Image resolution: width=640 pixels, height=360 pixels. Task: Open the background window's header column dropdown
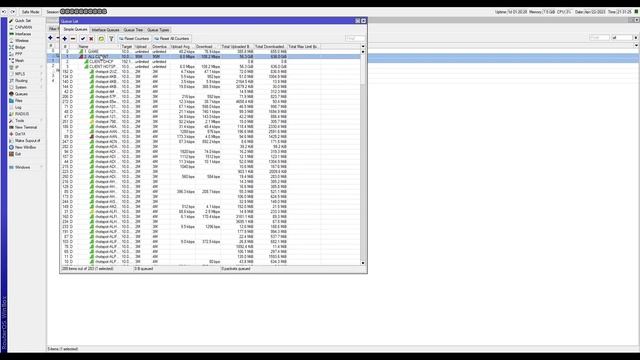[x=636, y=46]
